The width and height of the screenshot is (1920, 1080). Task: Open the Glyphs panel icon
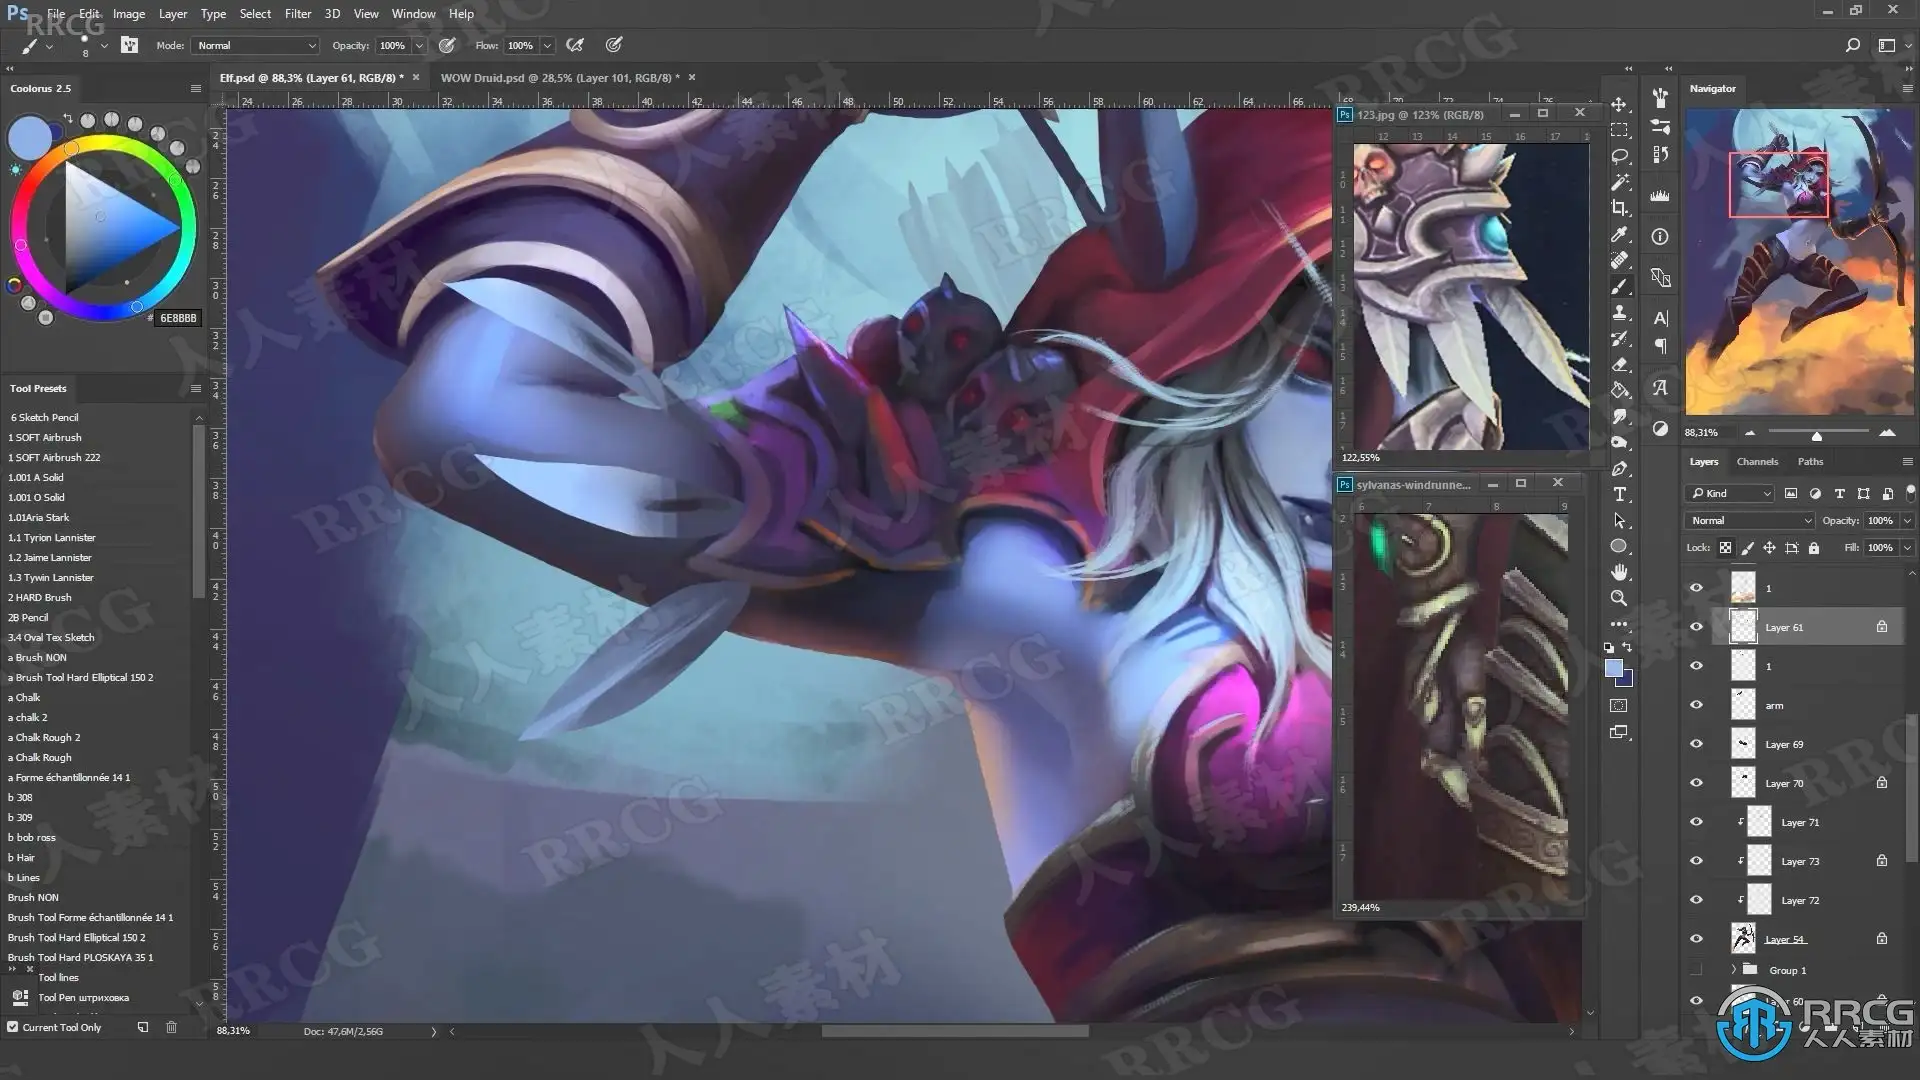[x=1660, y=388]
